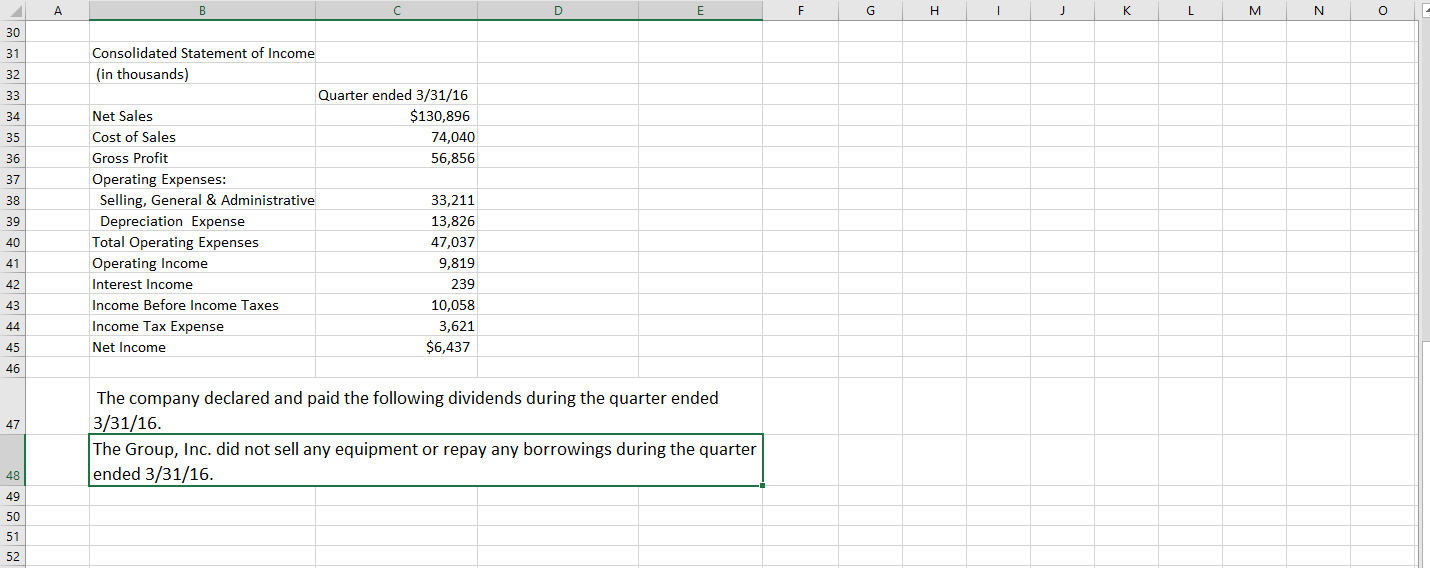Select column C header
This screenshot has width=1430, height=568.
396,10
